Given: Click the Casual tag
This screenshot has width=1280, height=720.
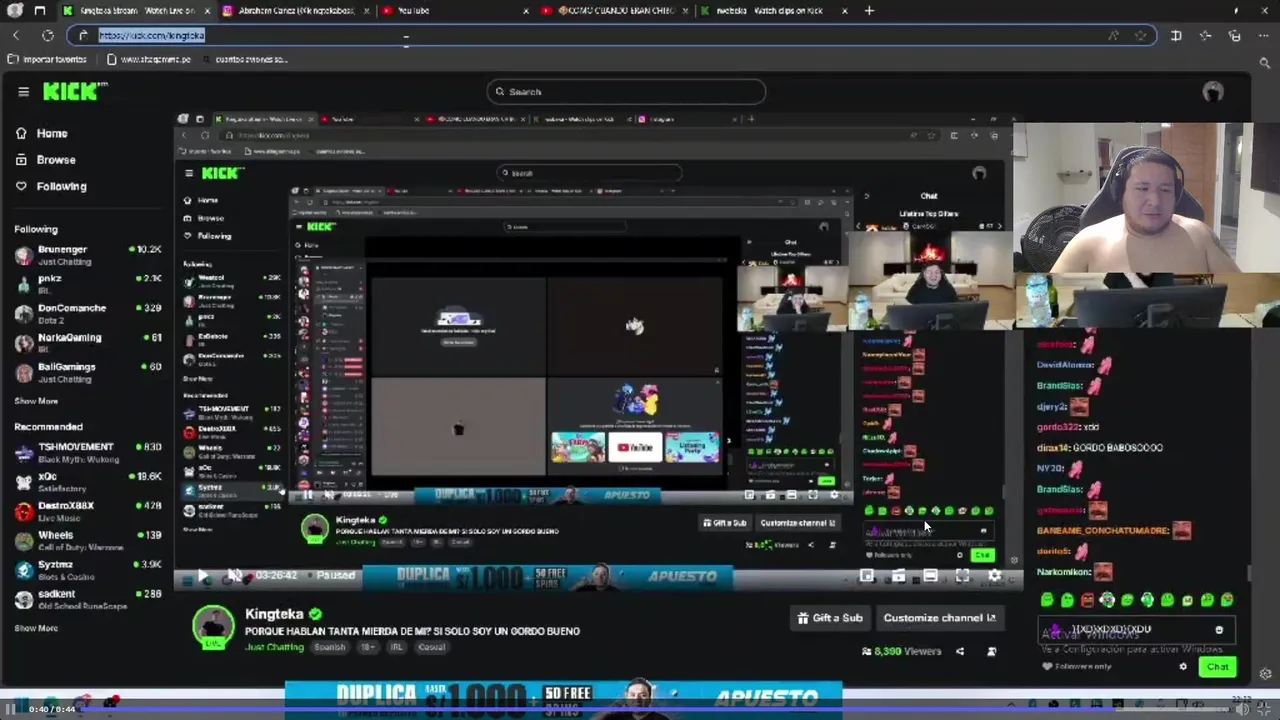Looking at the screenshot, I should click(x=432, y=647).
